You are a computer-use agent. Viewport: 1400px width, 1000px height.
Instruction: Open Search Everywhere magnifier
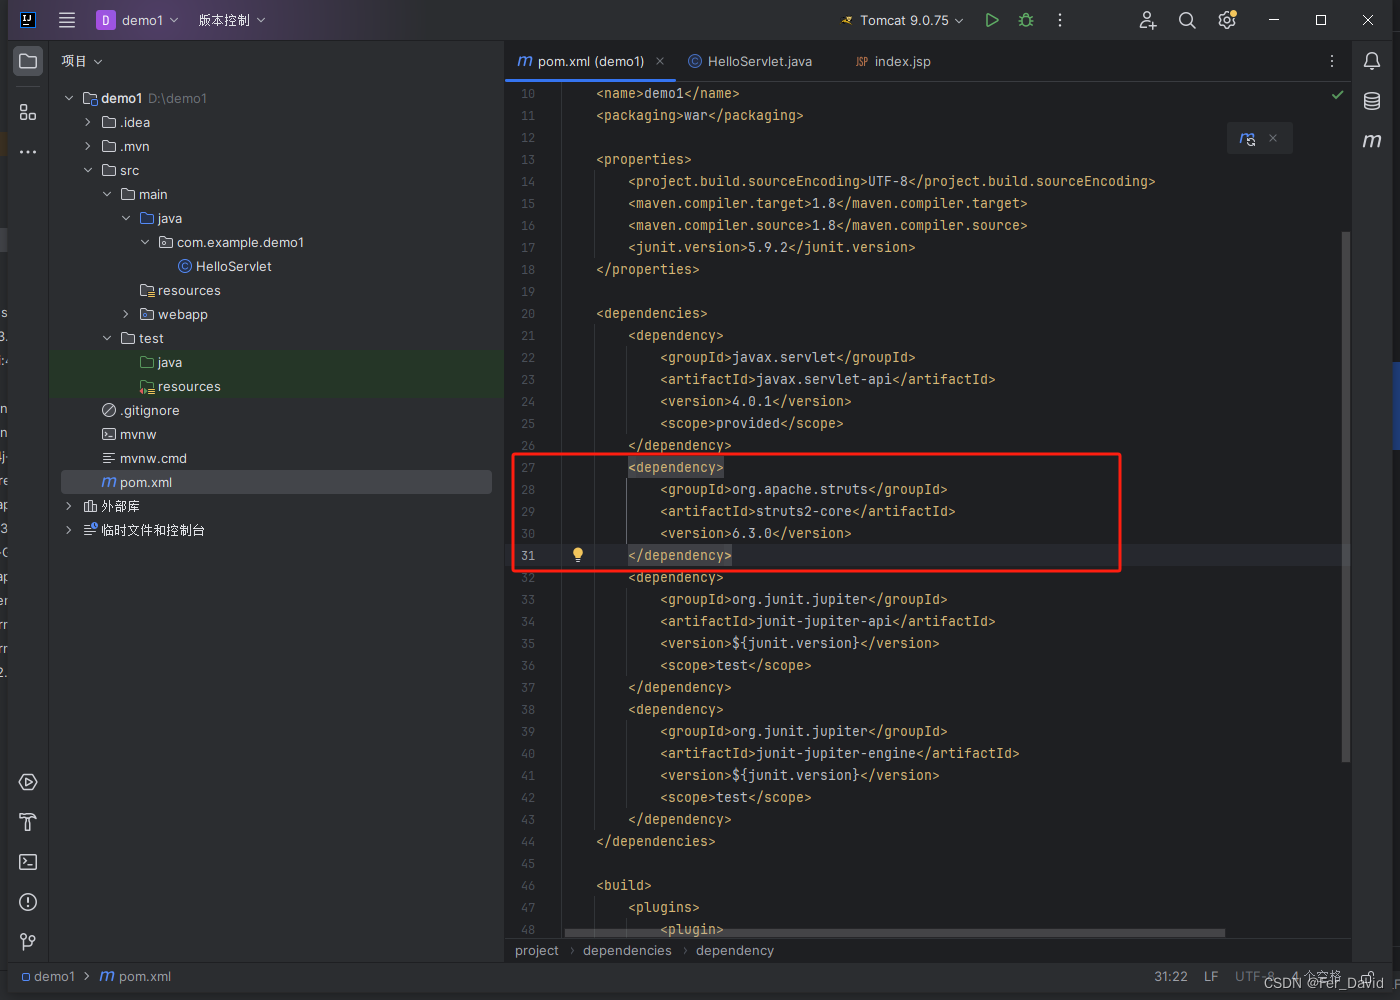[x=1187, y=20]
